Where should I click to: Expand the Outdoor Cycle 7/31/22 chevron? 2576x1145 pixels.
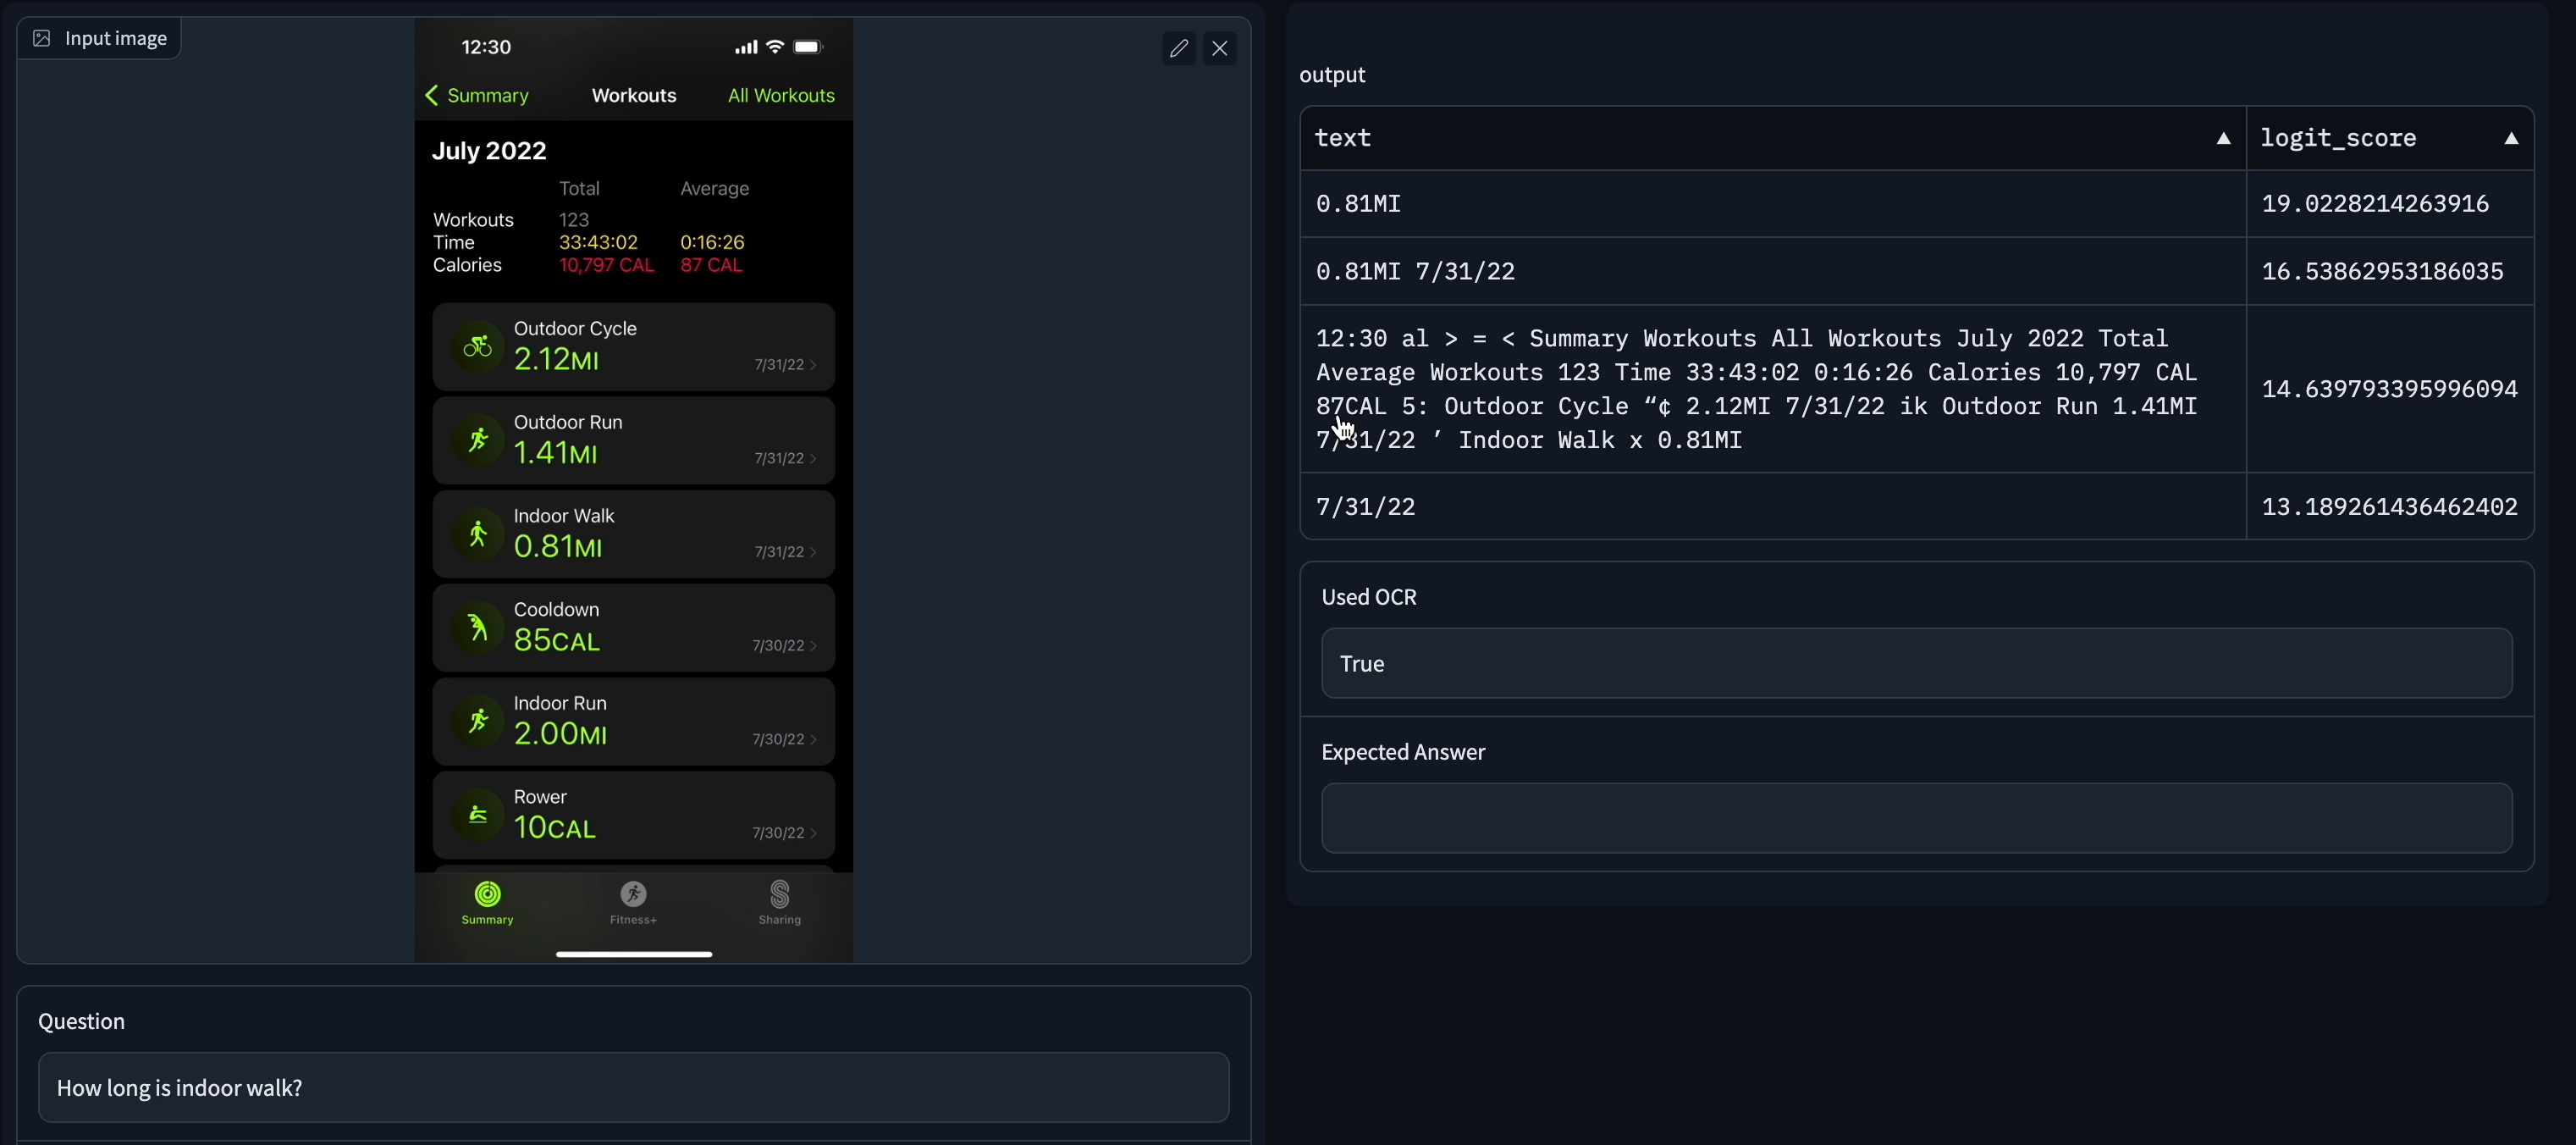pyautogui.click(x=813, y=366)
